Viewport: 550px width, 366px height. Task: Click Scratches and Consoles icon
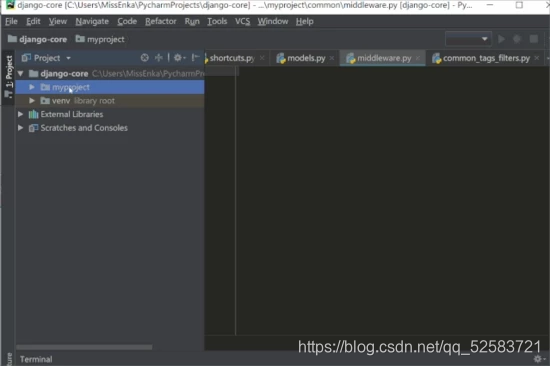(x=33, y=128)
